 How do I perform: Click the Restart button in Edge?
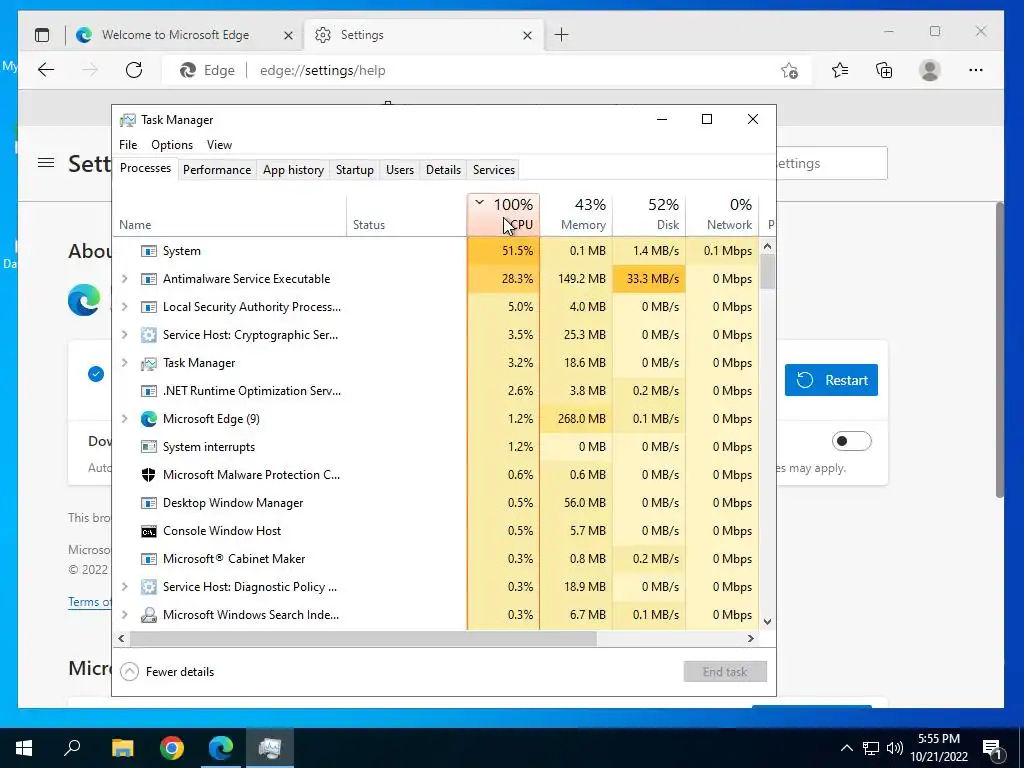pos(831,380)
